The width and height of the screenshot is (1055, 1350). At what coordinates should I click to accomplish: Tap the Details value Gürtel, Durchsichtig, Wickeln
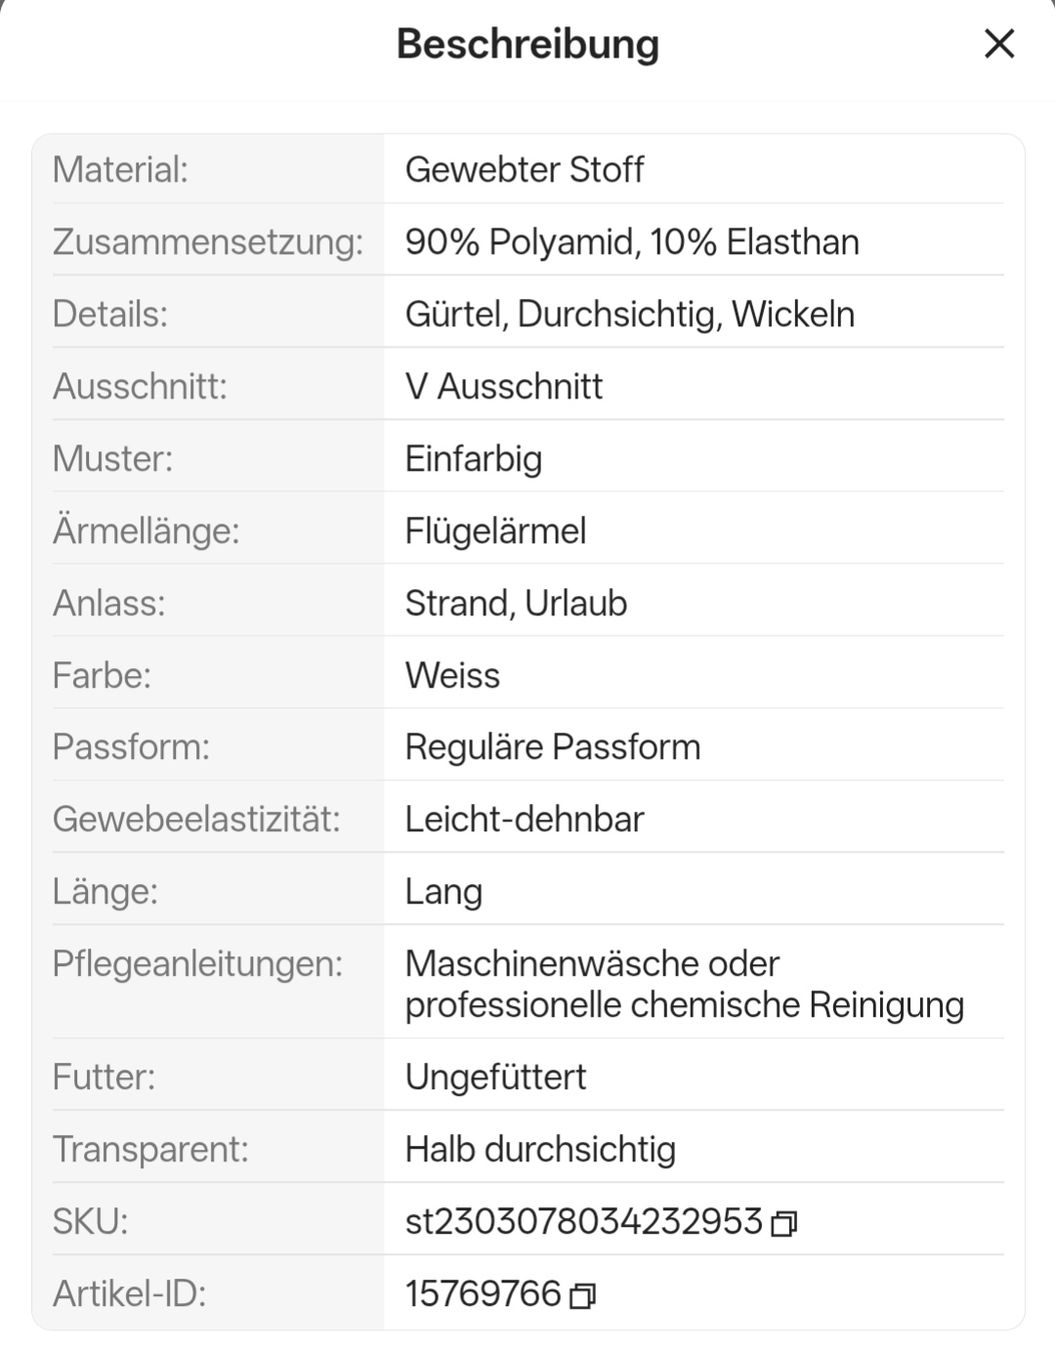click(630, 314)
